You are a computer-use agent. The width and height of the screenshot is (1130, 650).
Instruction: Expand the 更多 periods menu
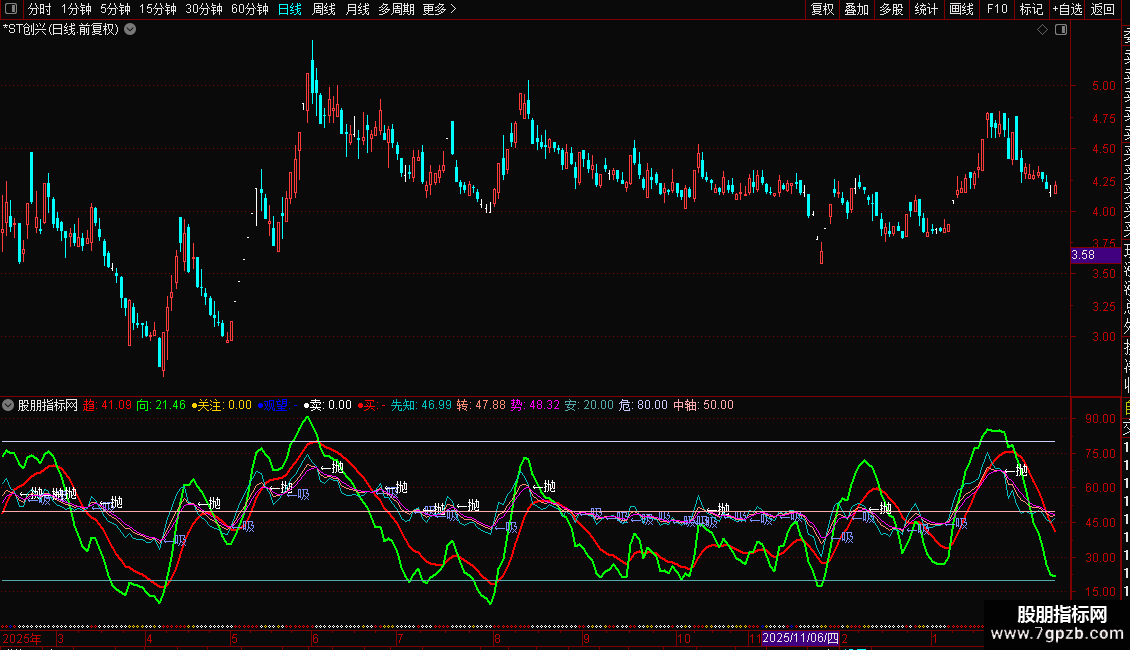coord(439,9)
